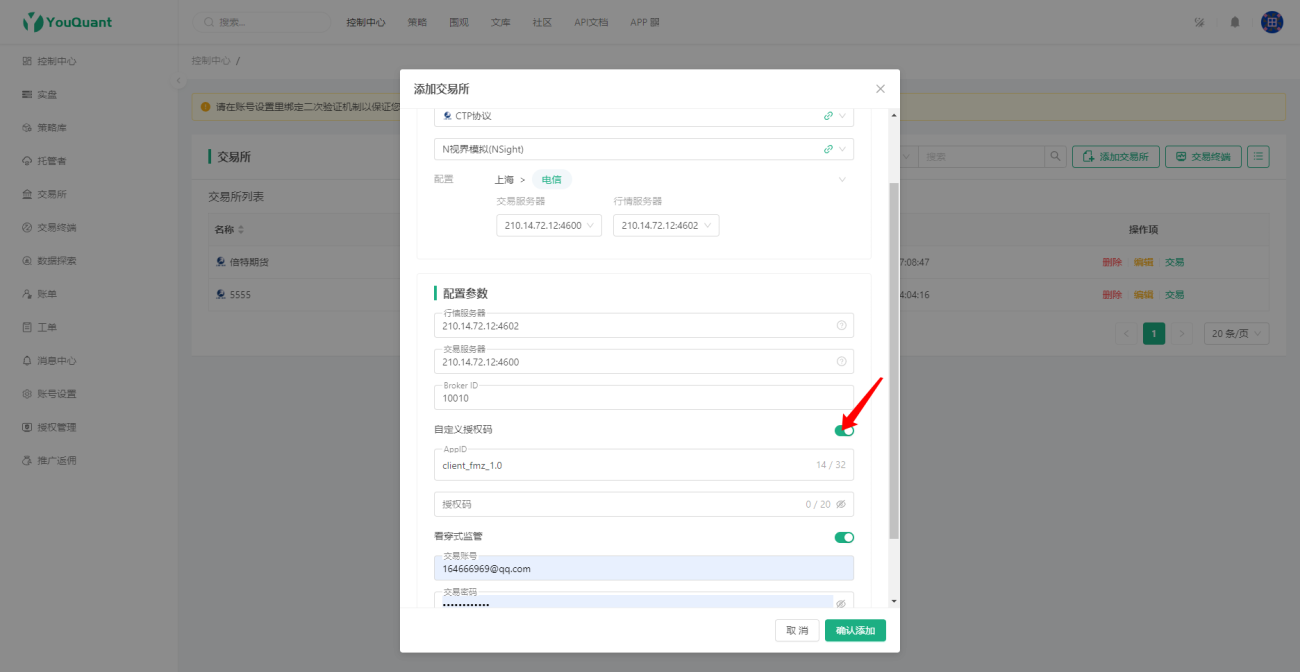Click 编辑 for the 5555 row
This screenshot has height=672, width=1300.
[1143, 295]
